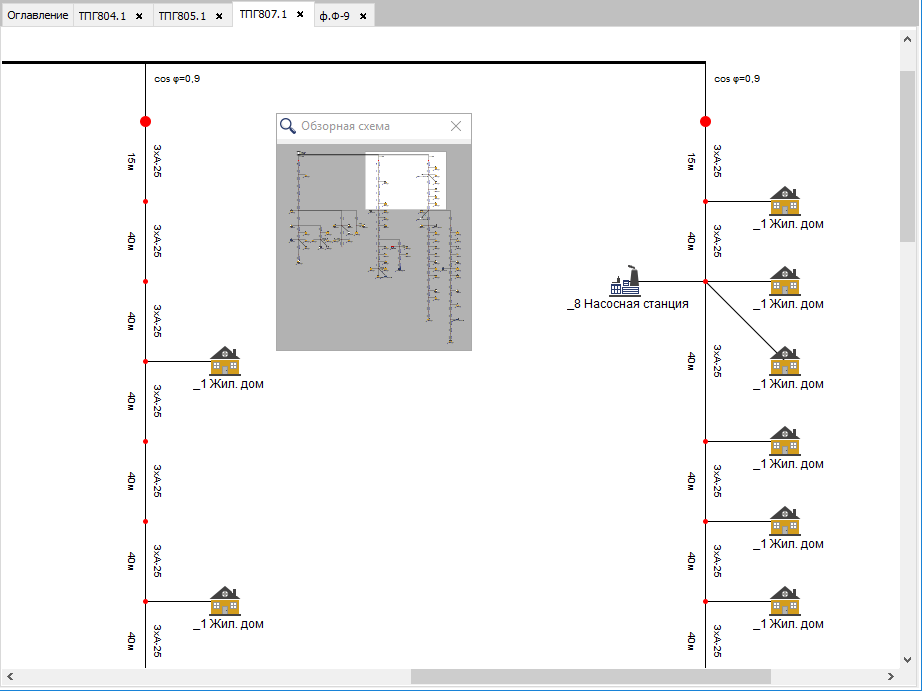Image resolution: width=922 pixels, height=691 pixels.
Task: Click the horizontal scrollbar left arrow
Action: [9, 676]
